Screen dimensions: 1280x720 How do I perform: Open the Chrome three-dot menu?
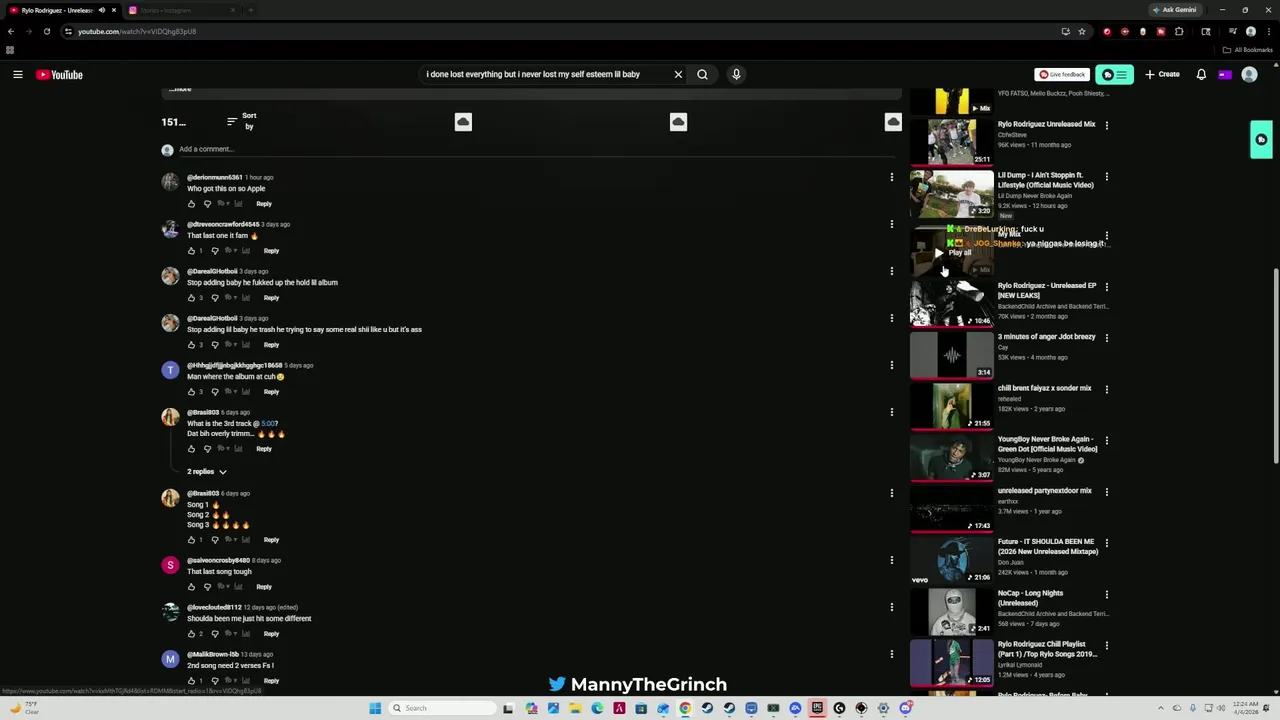[1267, 31]
